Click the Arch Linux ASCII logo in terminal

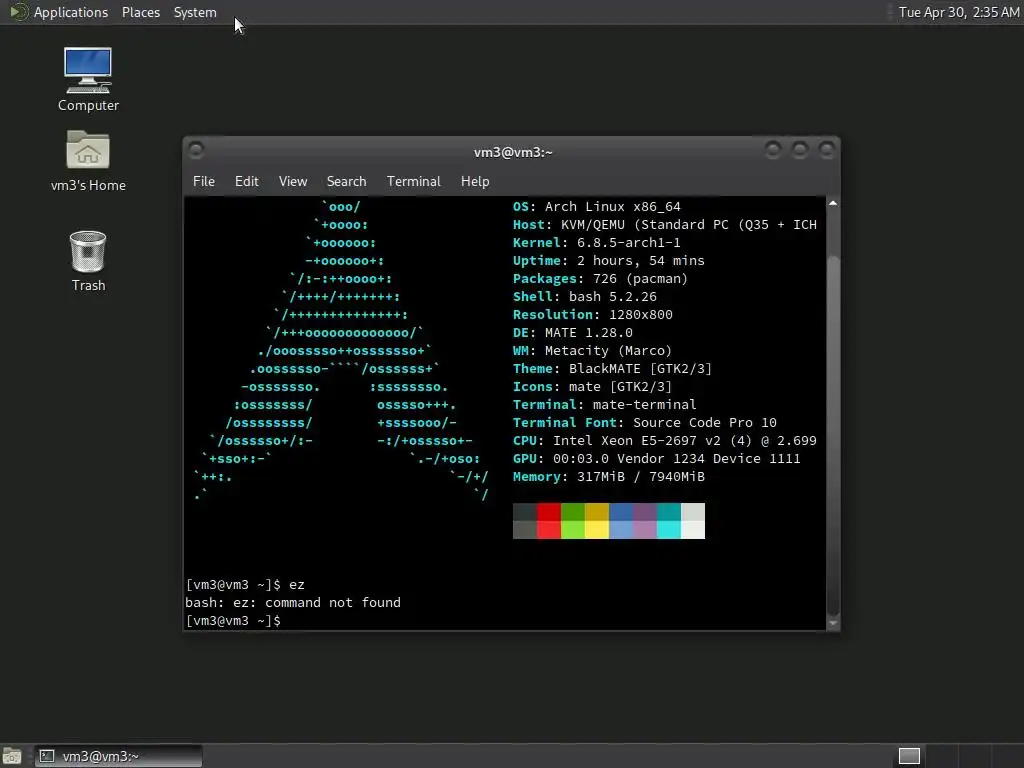pos(341,351)
